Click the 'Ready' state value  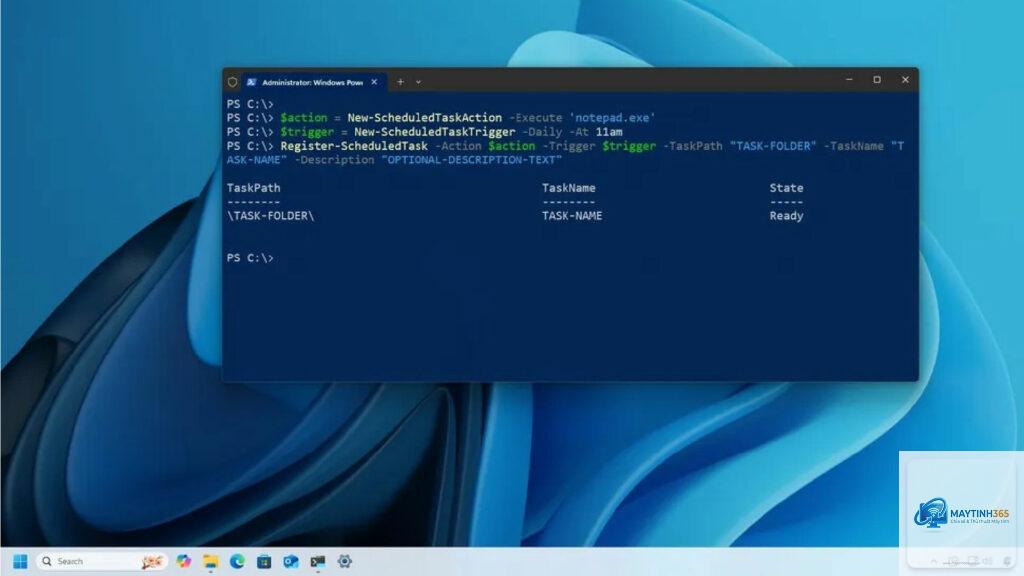pos(786,216)
